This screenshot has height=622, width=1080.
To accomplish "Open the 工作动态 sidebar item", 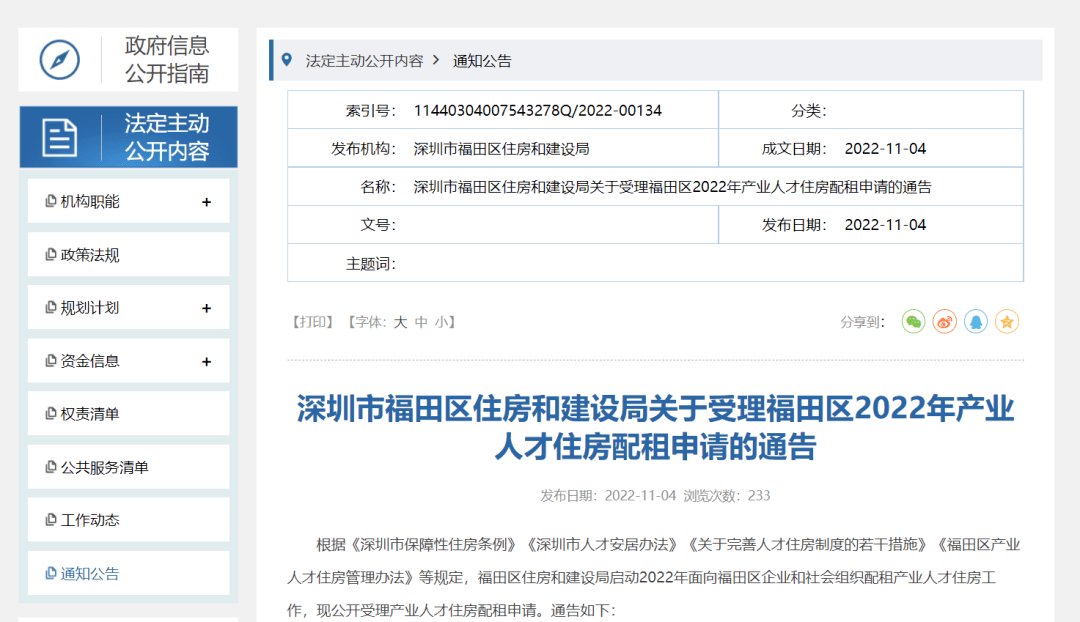I will (128, 520).
